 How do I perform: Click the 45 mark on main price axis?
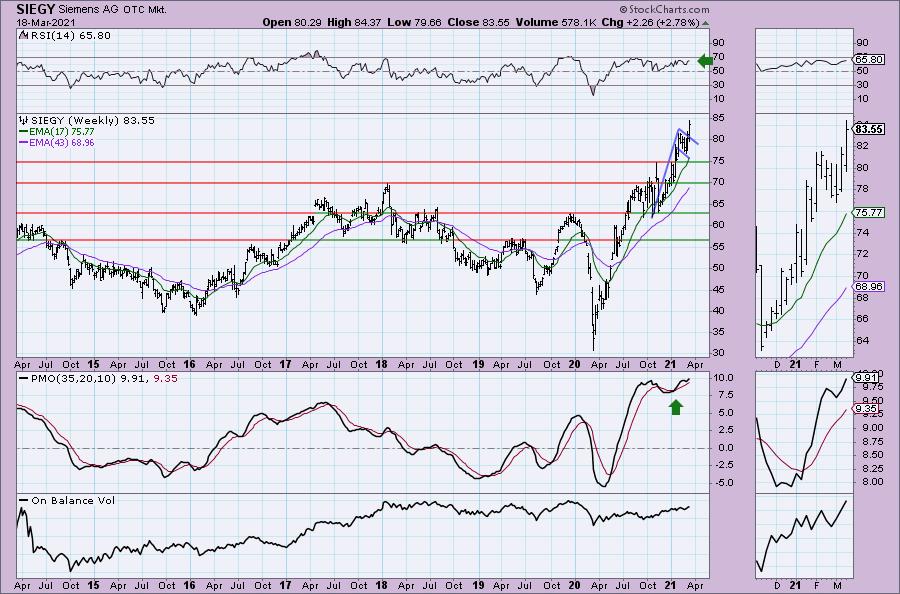point(717,289)
